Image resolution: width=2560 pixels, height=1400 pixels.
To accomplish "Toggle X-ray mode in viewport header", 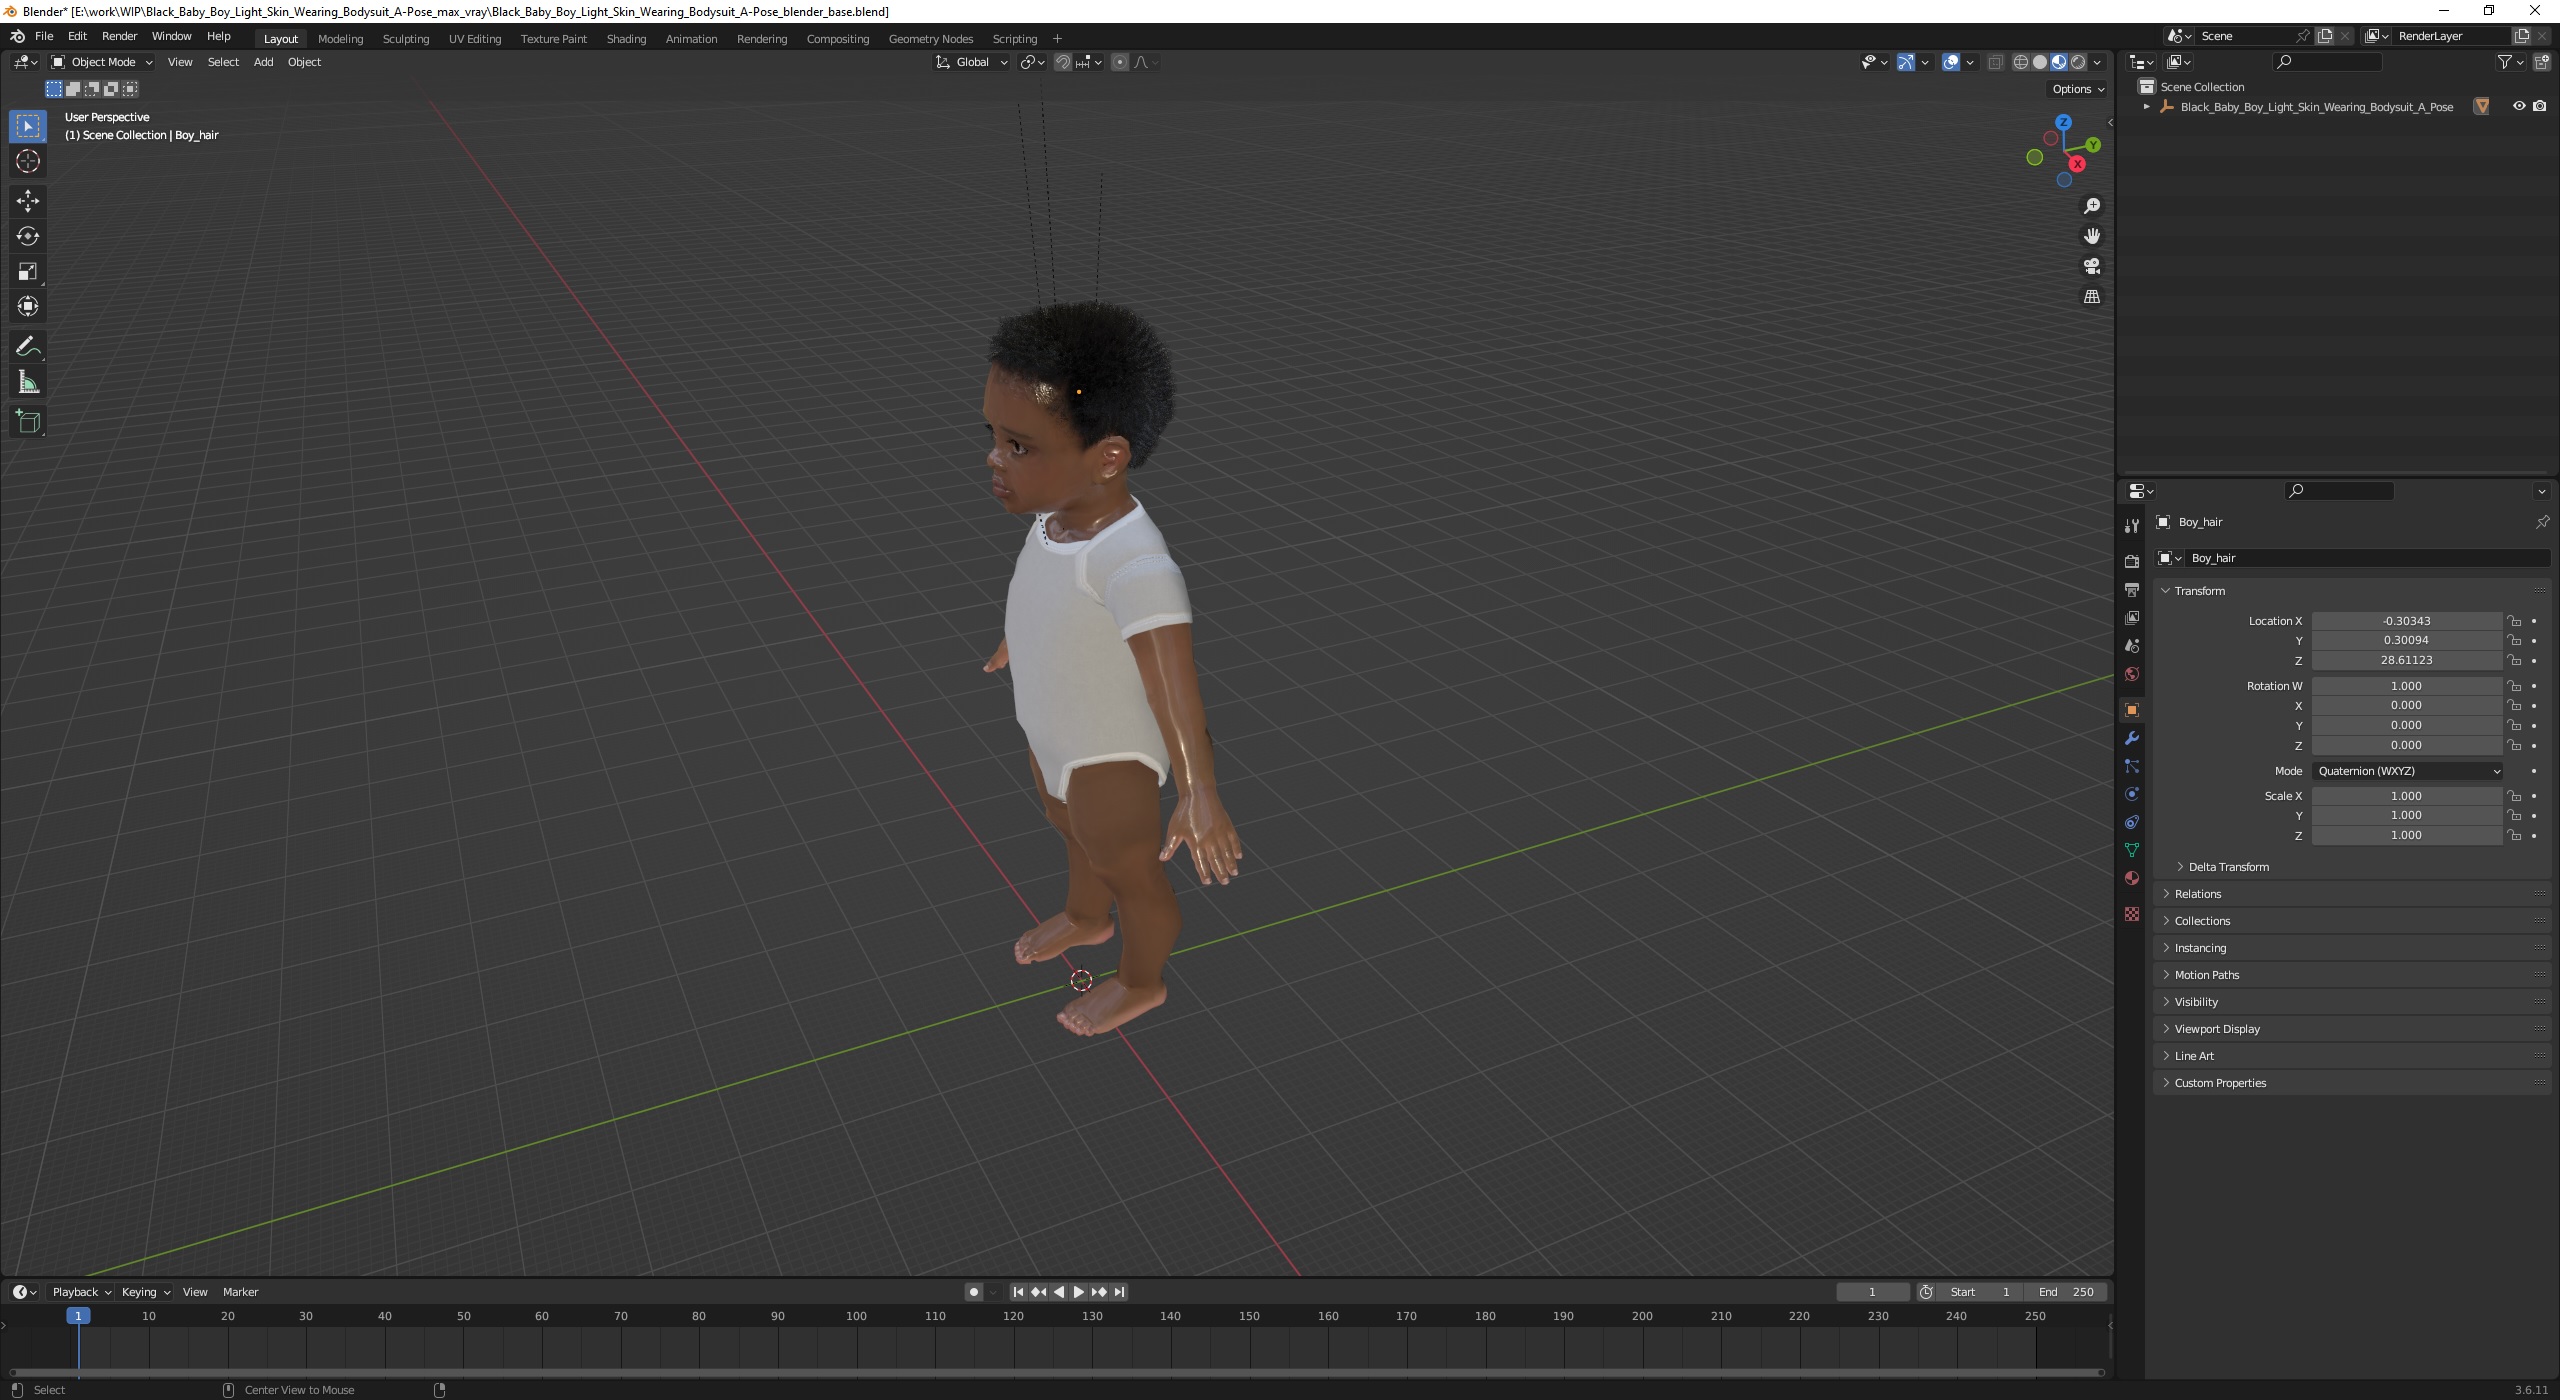I will tap(1995, 62).
